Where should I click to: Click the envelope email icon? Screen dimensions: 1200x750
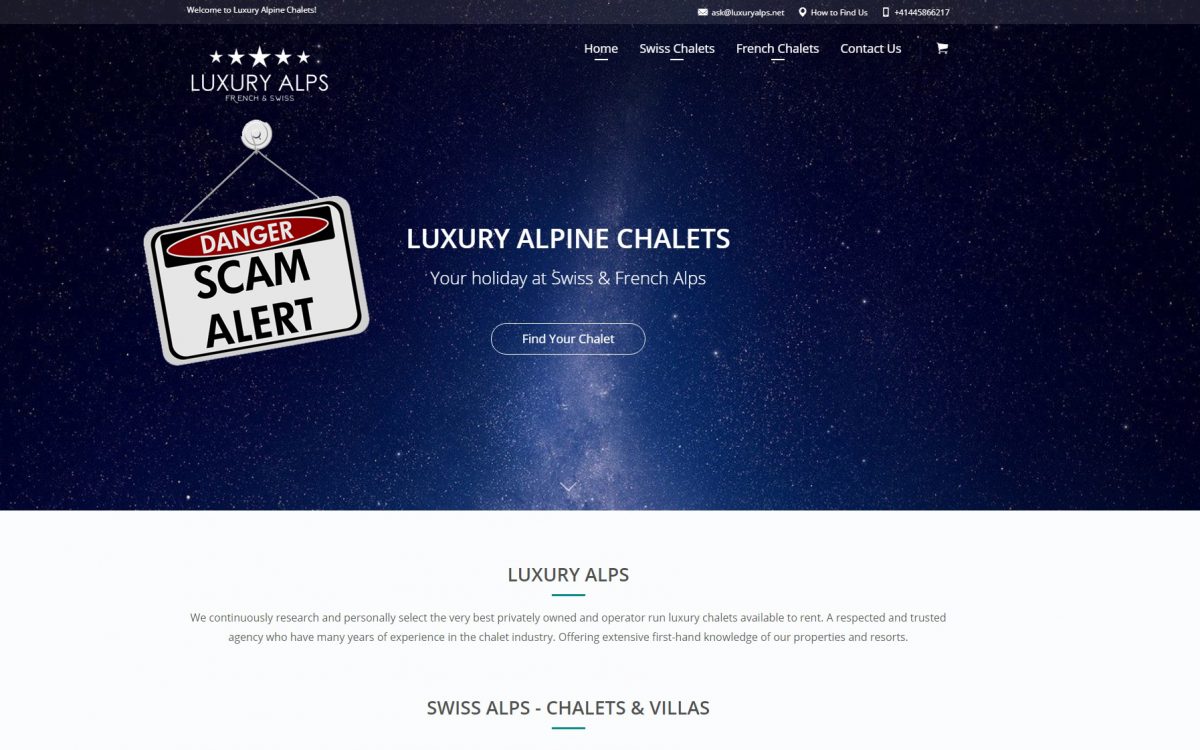tap(703, 12)
